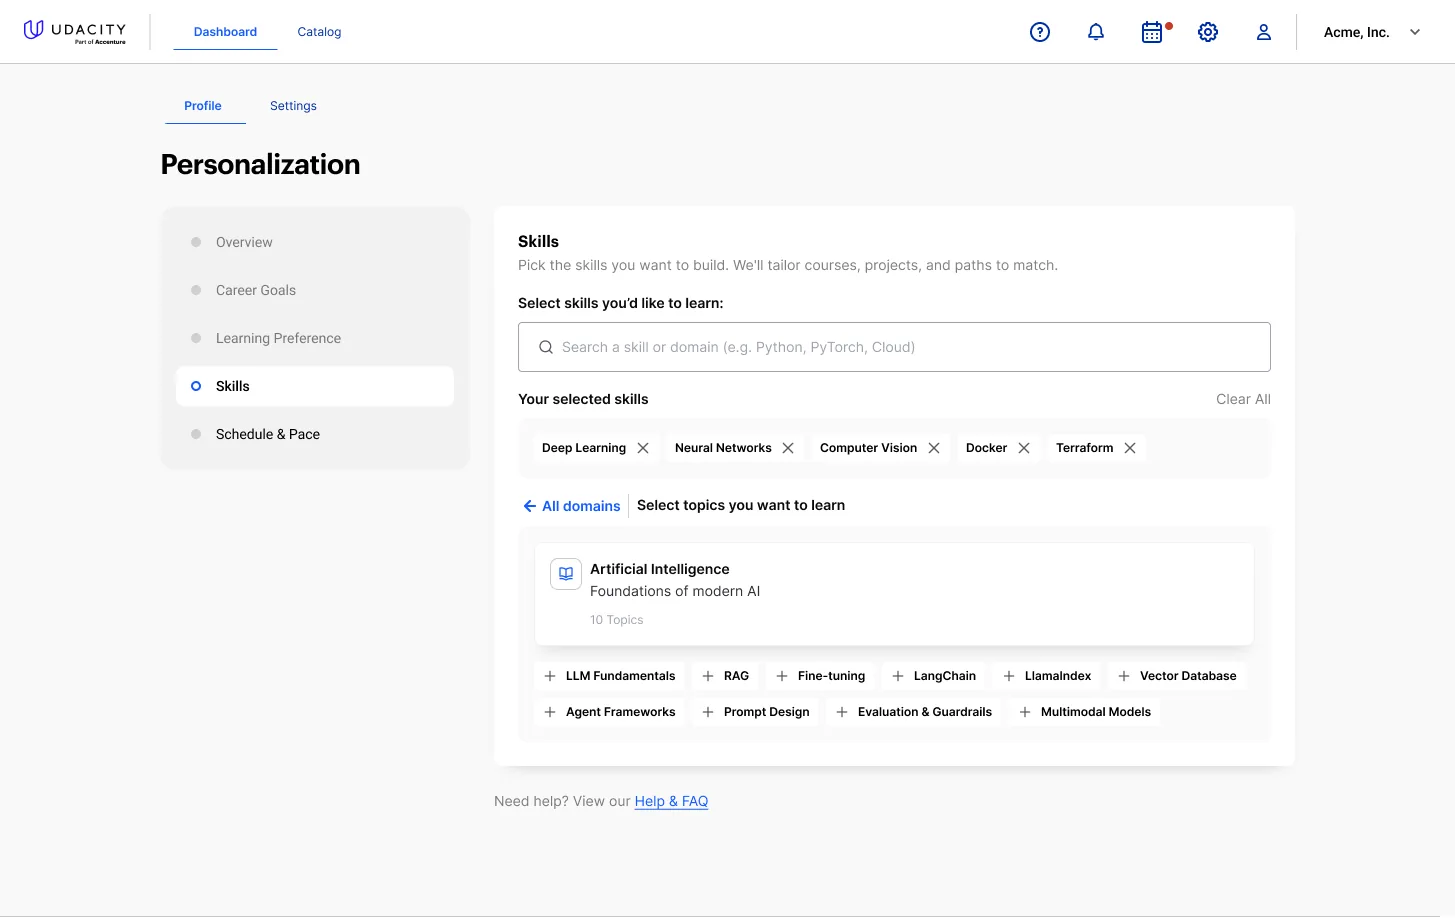The width and height of the screenshot is (1455, 918).
Task: Remove Deep Learning skill with X
Action: 643,448
